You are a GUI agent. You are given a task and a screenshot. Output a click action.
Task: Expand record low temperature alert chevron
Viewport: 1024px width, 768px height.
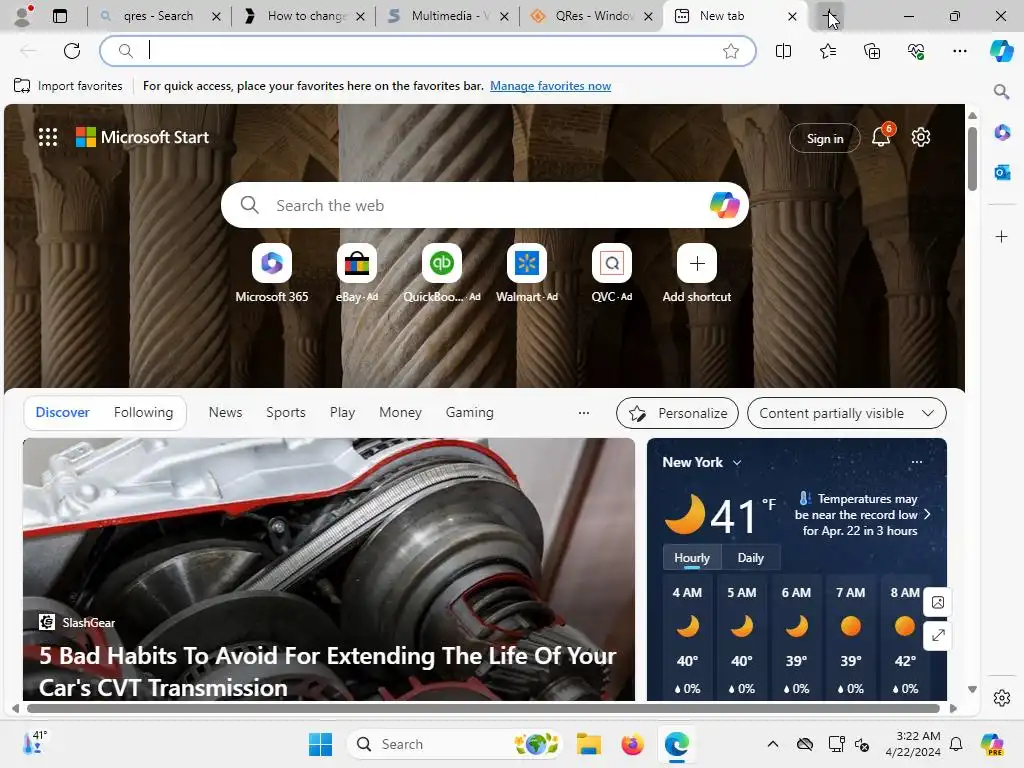[927, 515]
